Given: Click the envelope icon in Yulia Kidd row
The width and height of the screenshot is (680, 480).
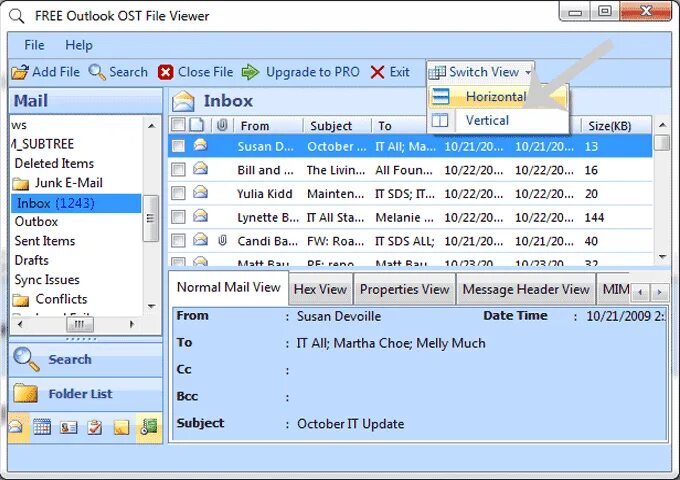Looking at the screenshot, I should [200, 192].
